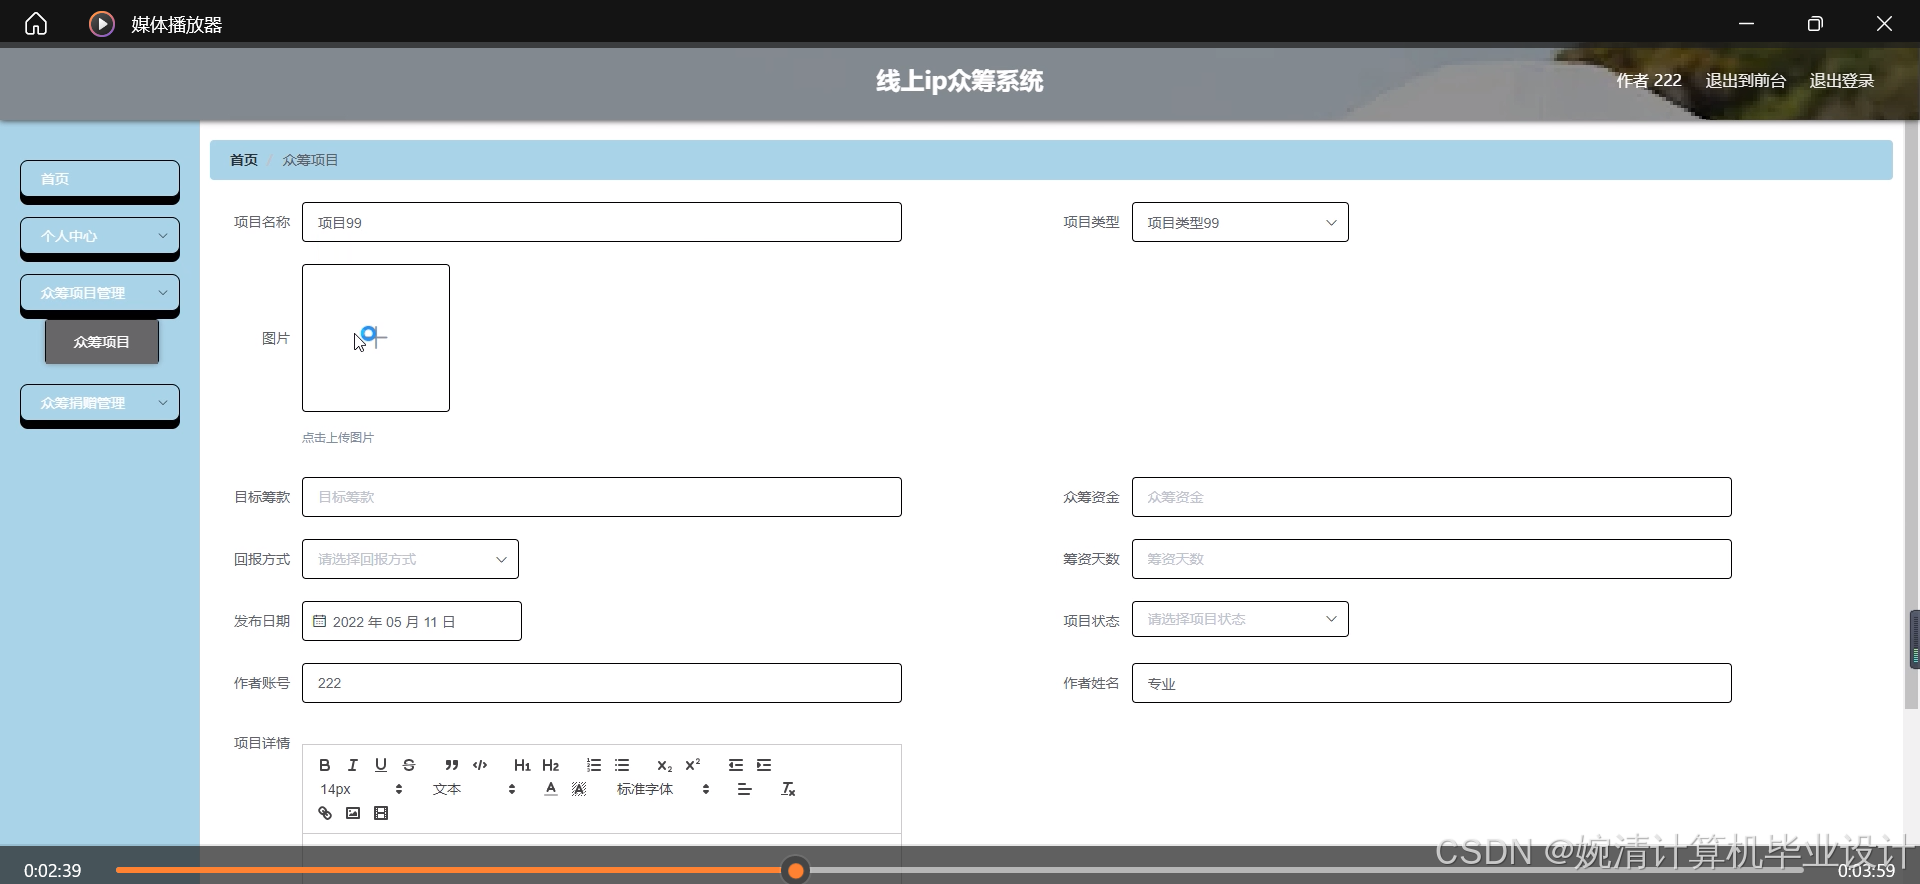Open the text color picker
This screenshot has height=884, width=1920.
pyautogui.click(x=551, y=789)
